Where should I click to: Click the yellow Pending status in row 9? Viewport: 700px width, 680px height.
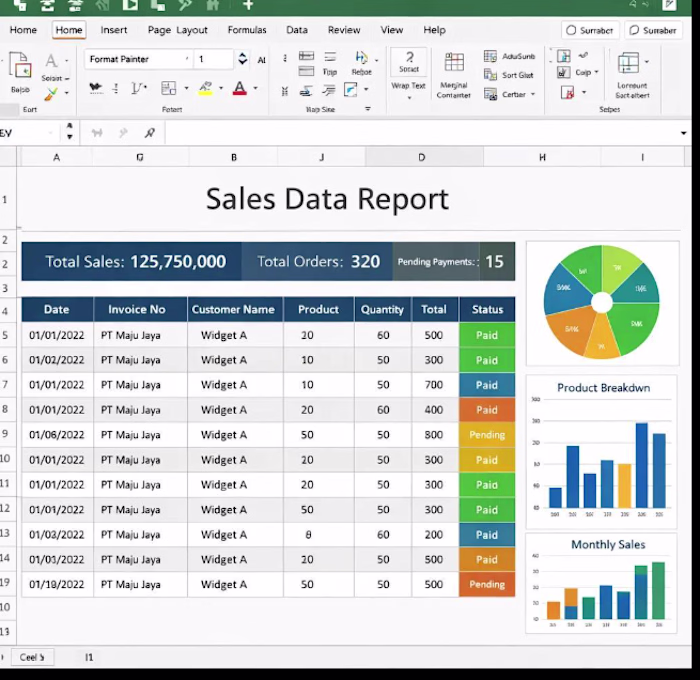487,435
